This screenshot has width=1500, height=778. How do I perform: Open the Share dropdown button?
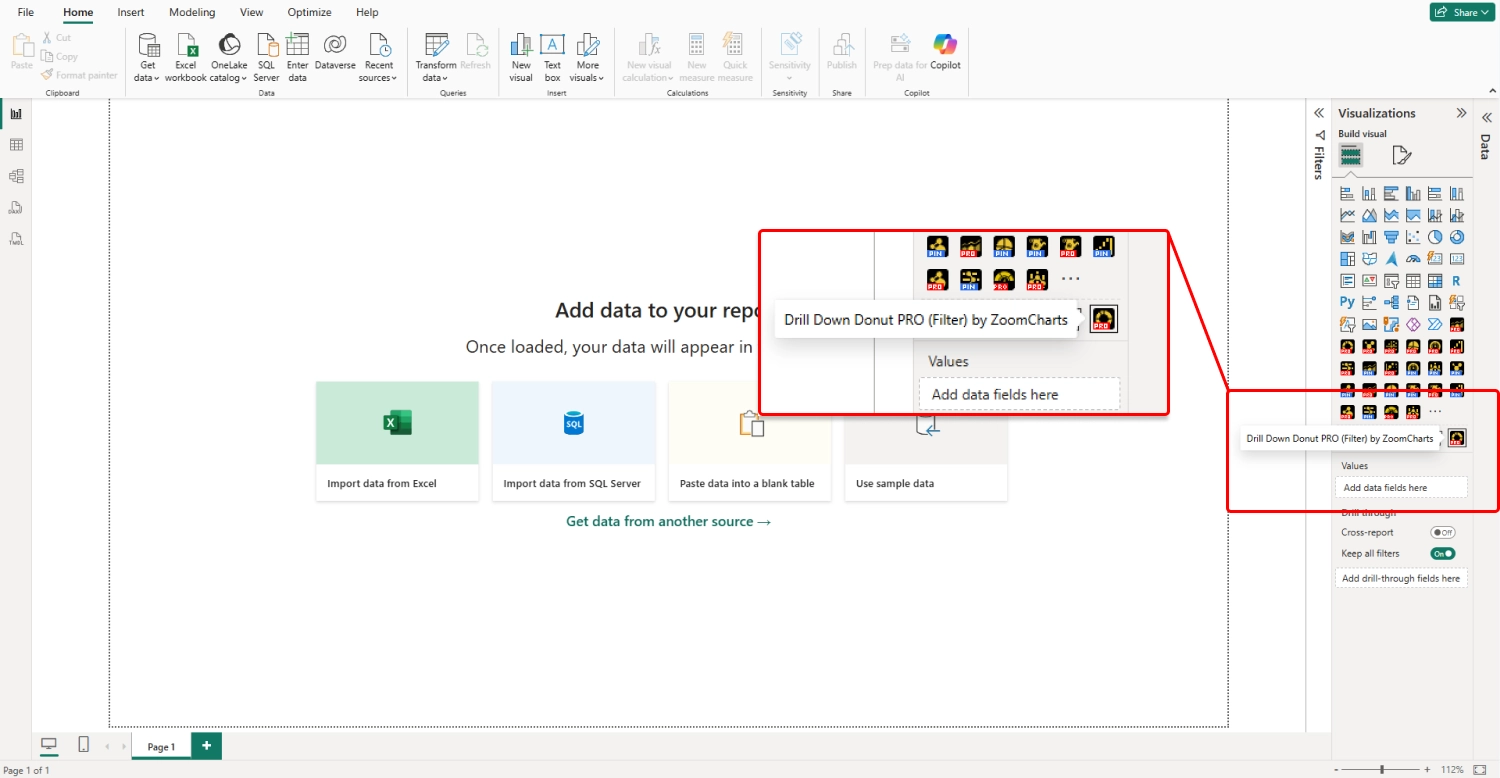tap(1463, 12)
